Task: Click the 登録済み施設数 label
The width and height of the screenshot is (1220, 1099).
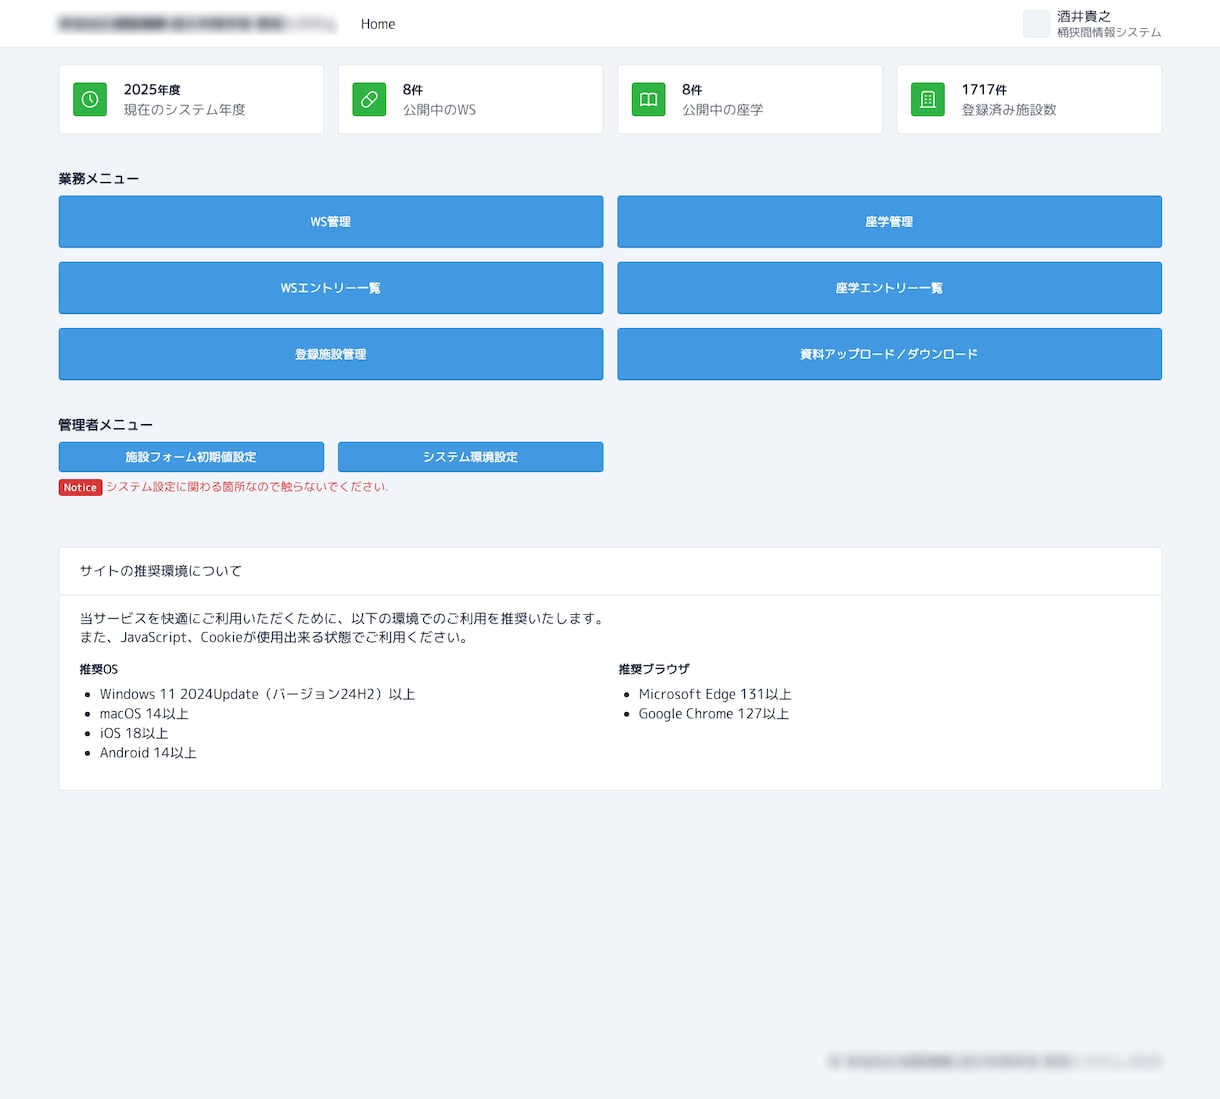Action: 1009,110
